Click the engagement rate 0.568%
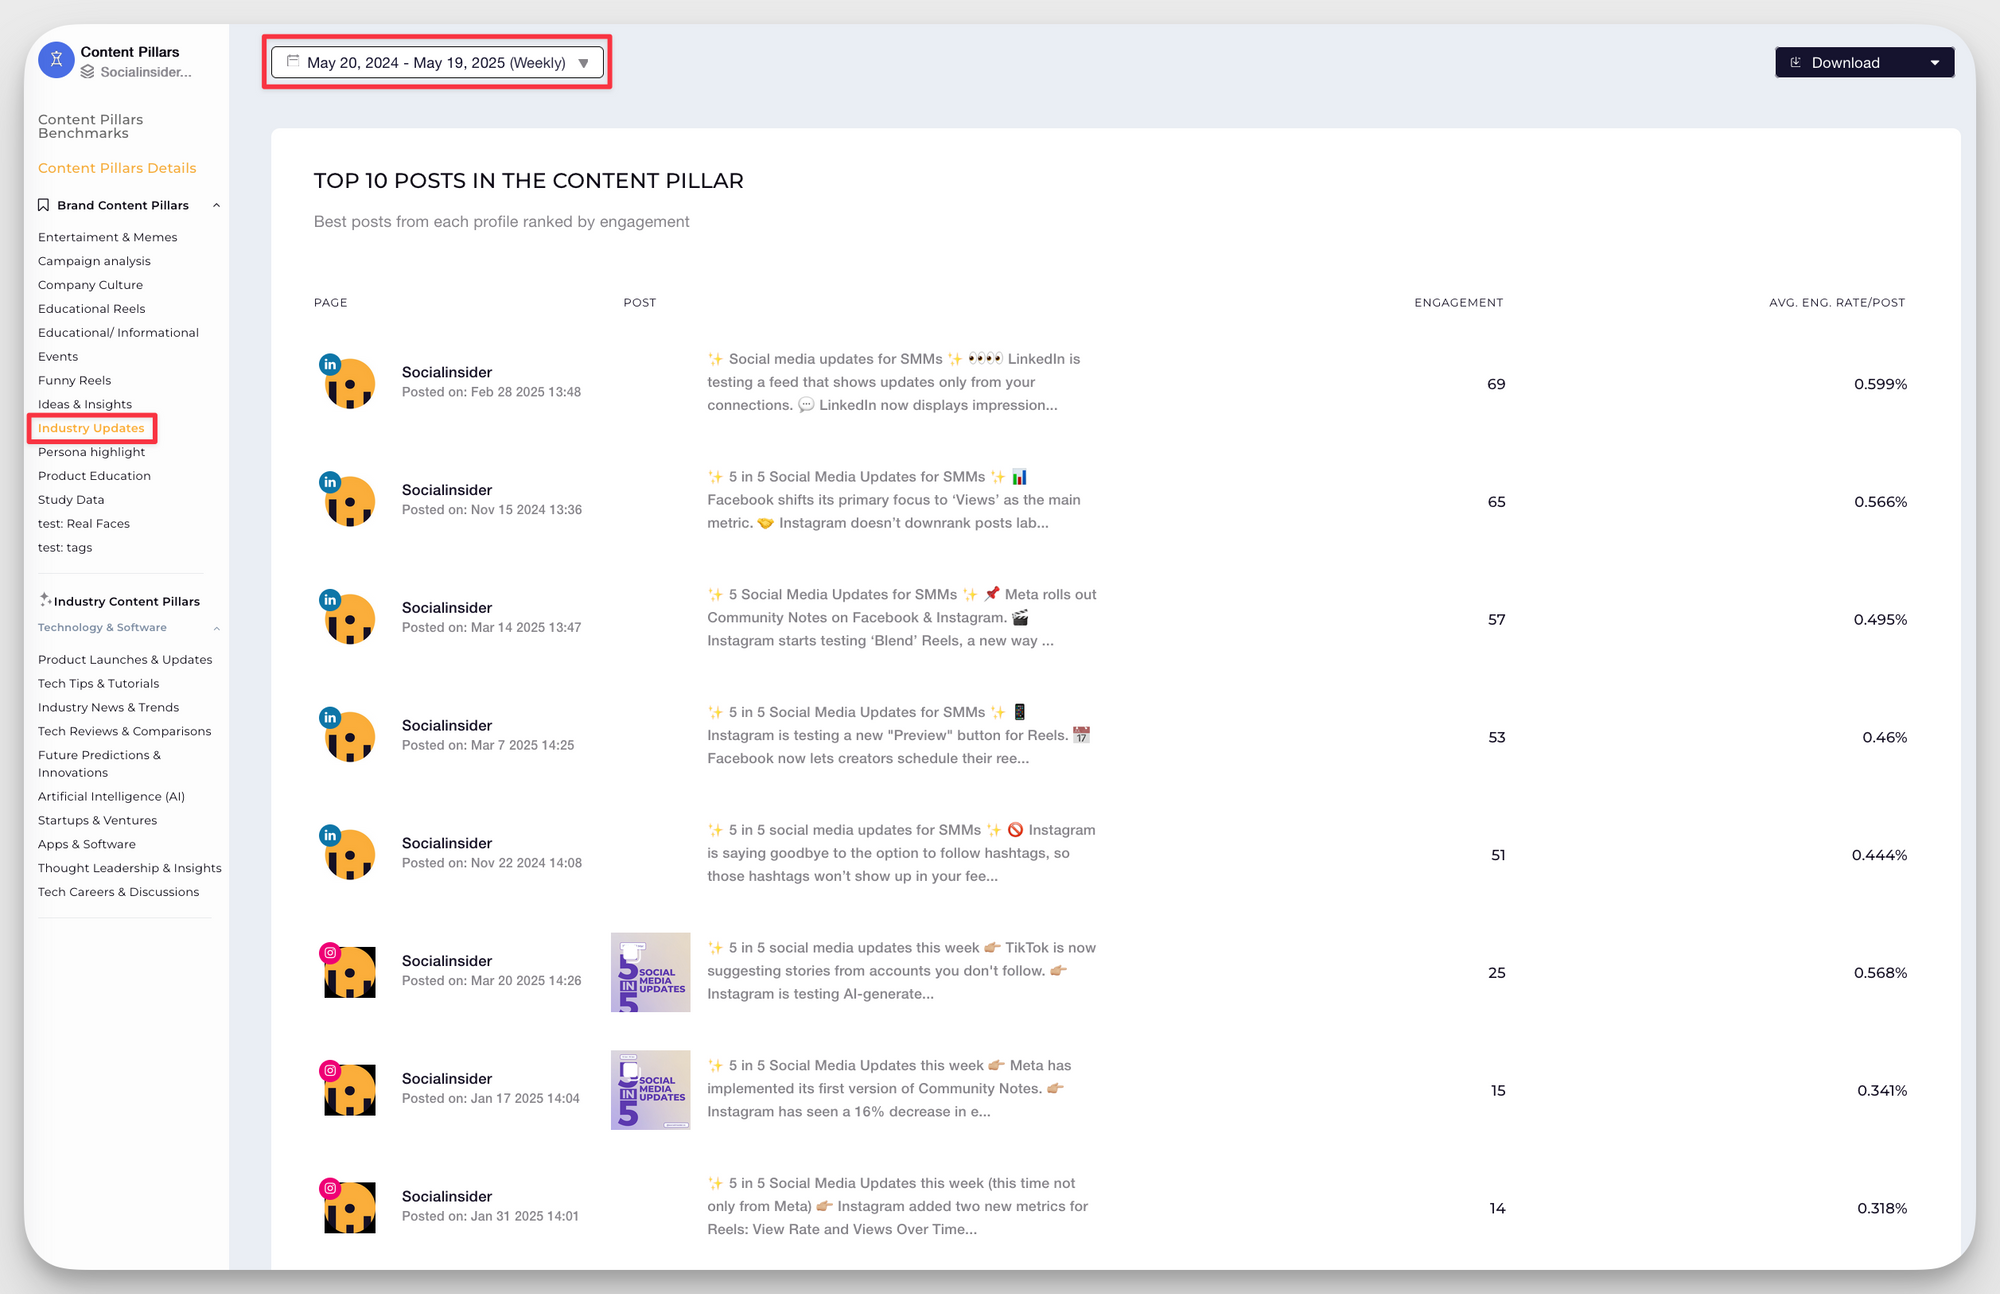 tap(1880, 973)
